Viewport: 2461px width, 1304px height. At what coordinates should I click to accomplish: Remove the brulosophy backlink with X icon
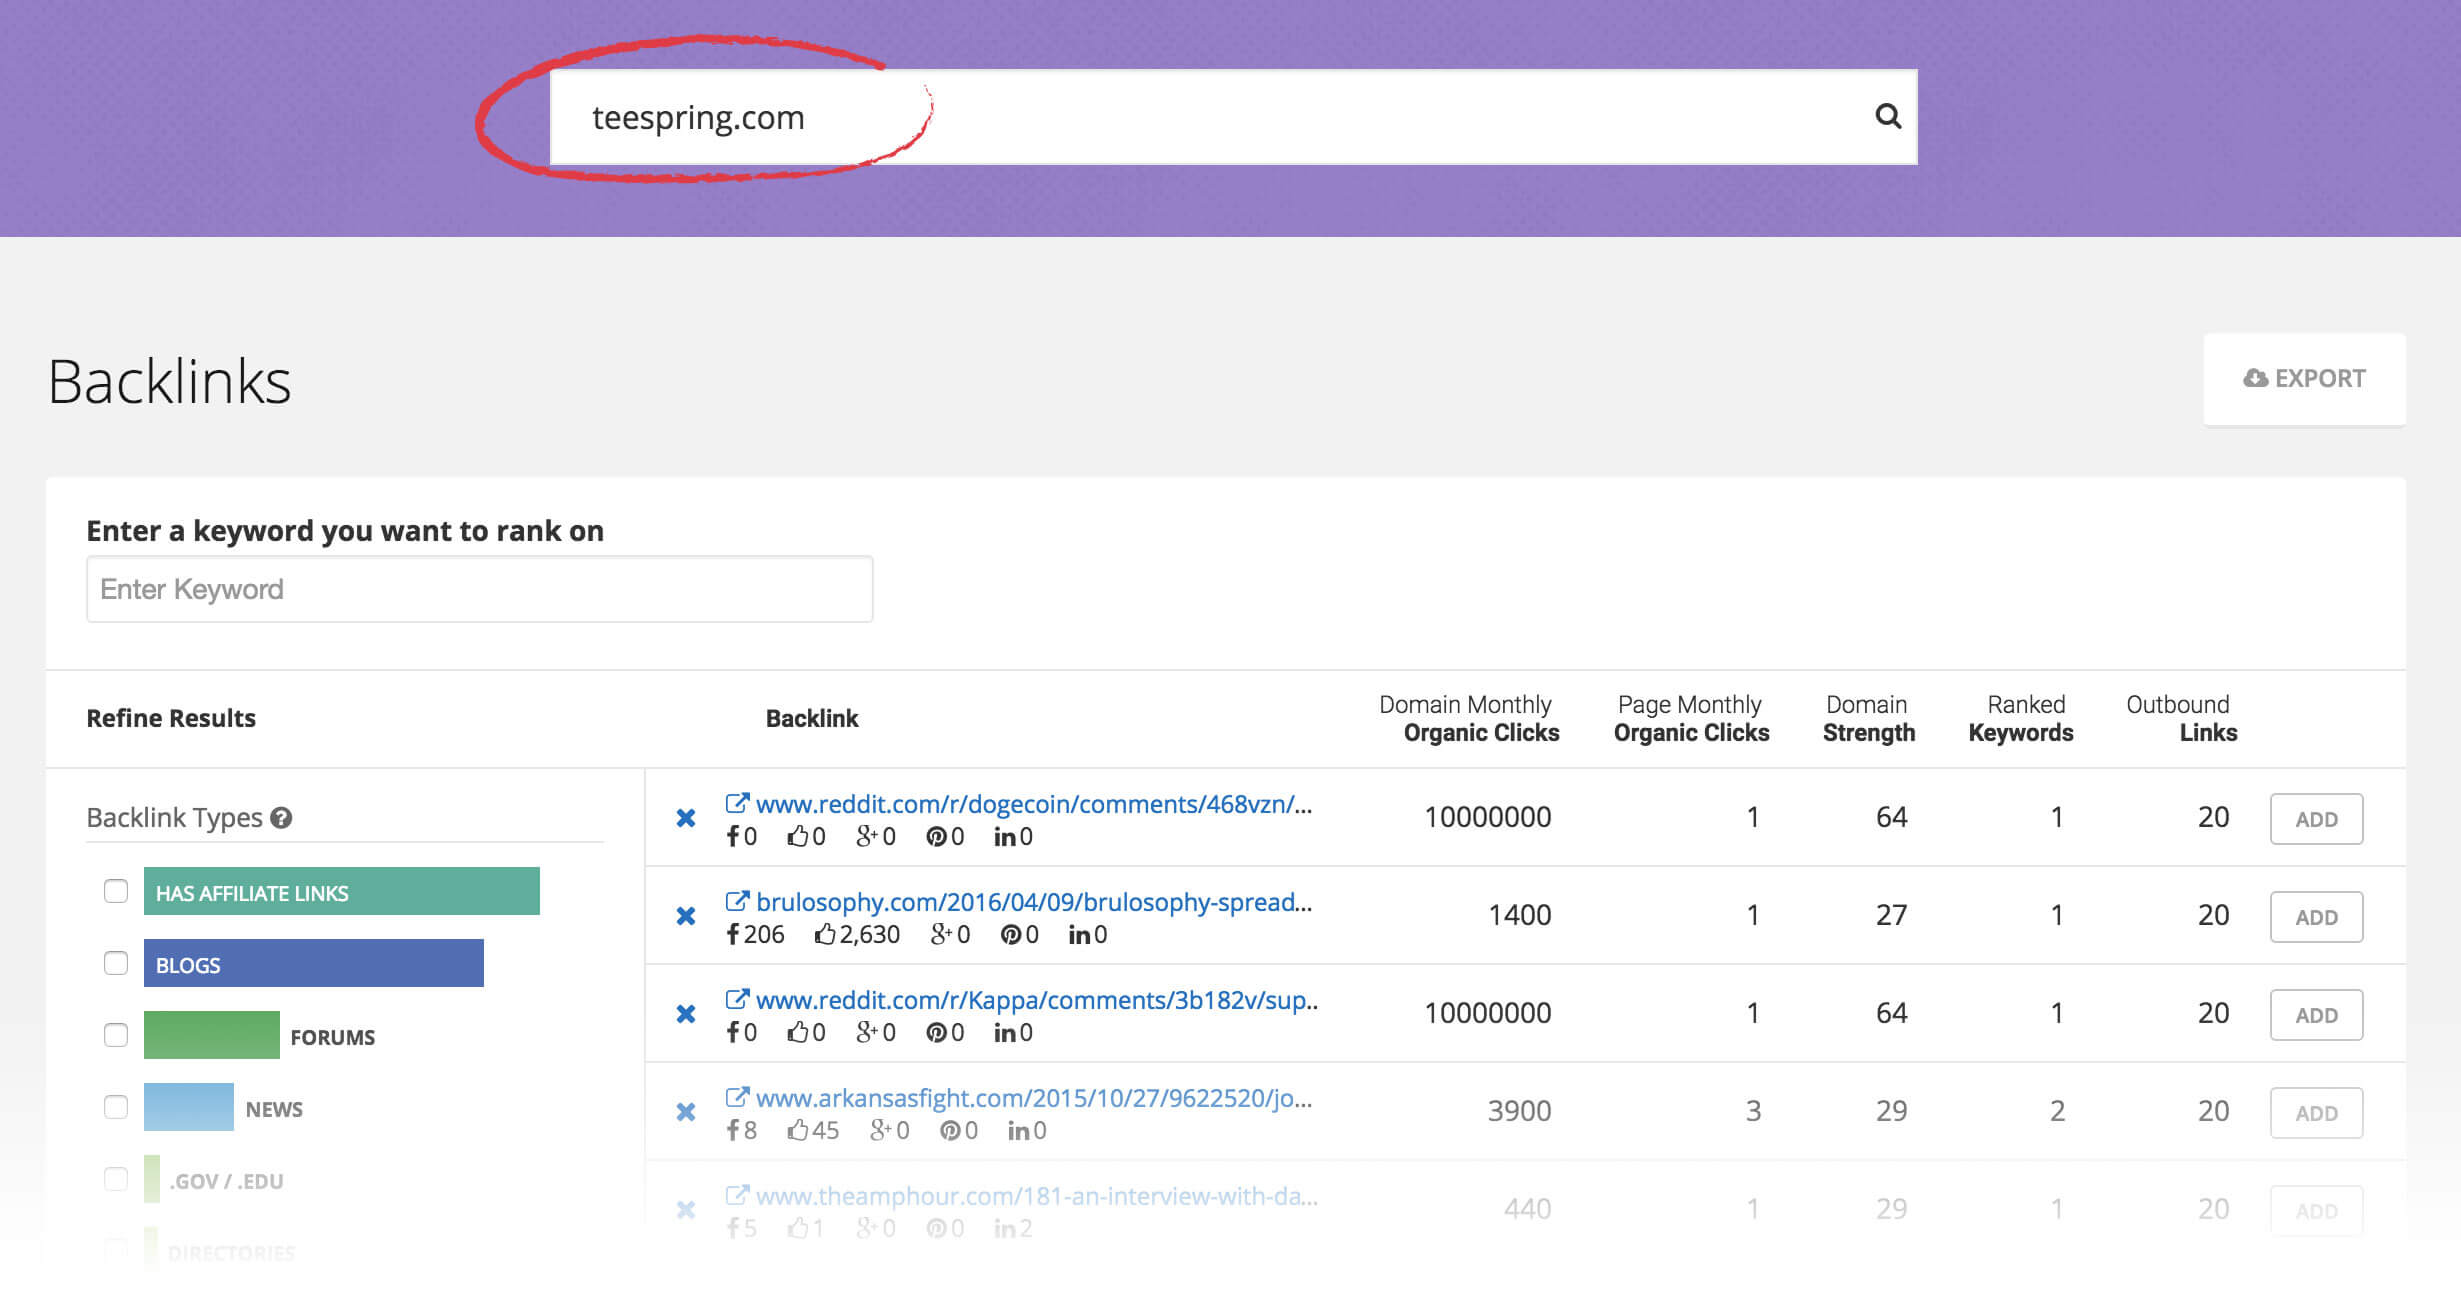pyautogui.click(x=686, y=916)
